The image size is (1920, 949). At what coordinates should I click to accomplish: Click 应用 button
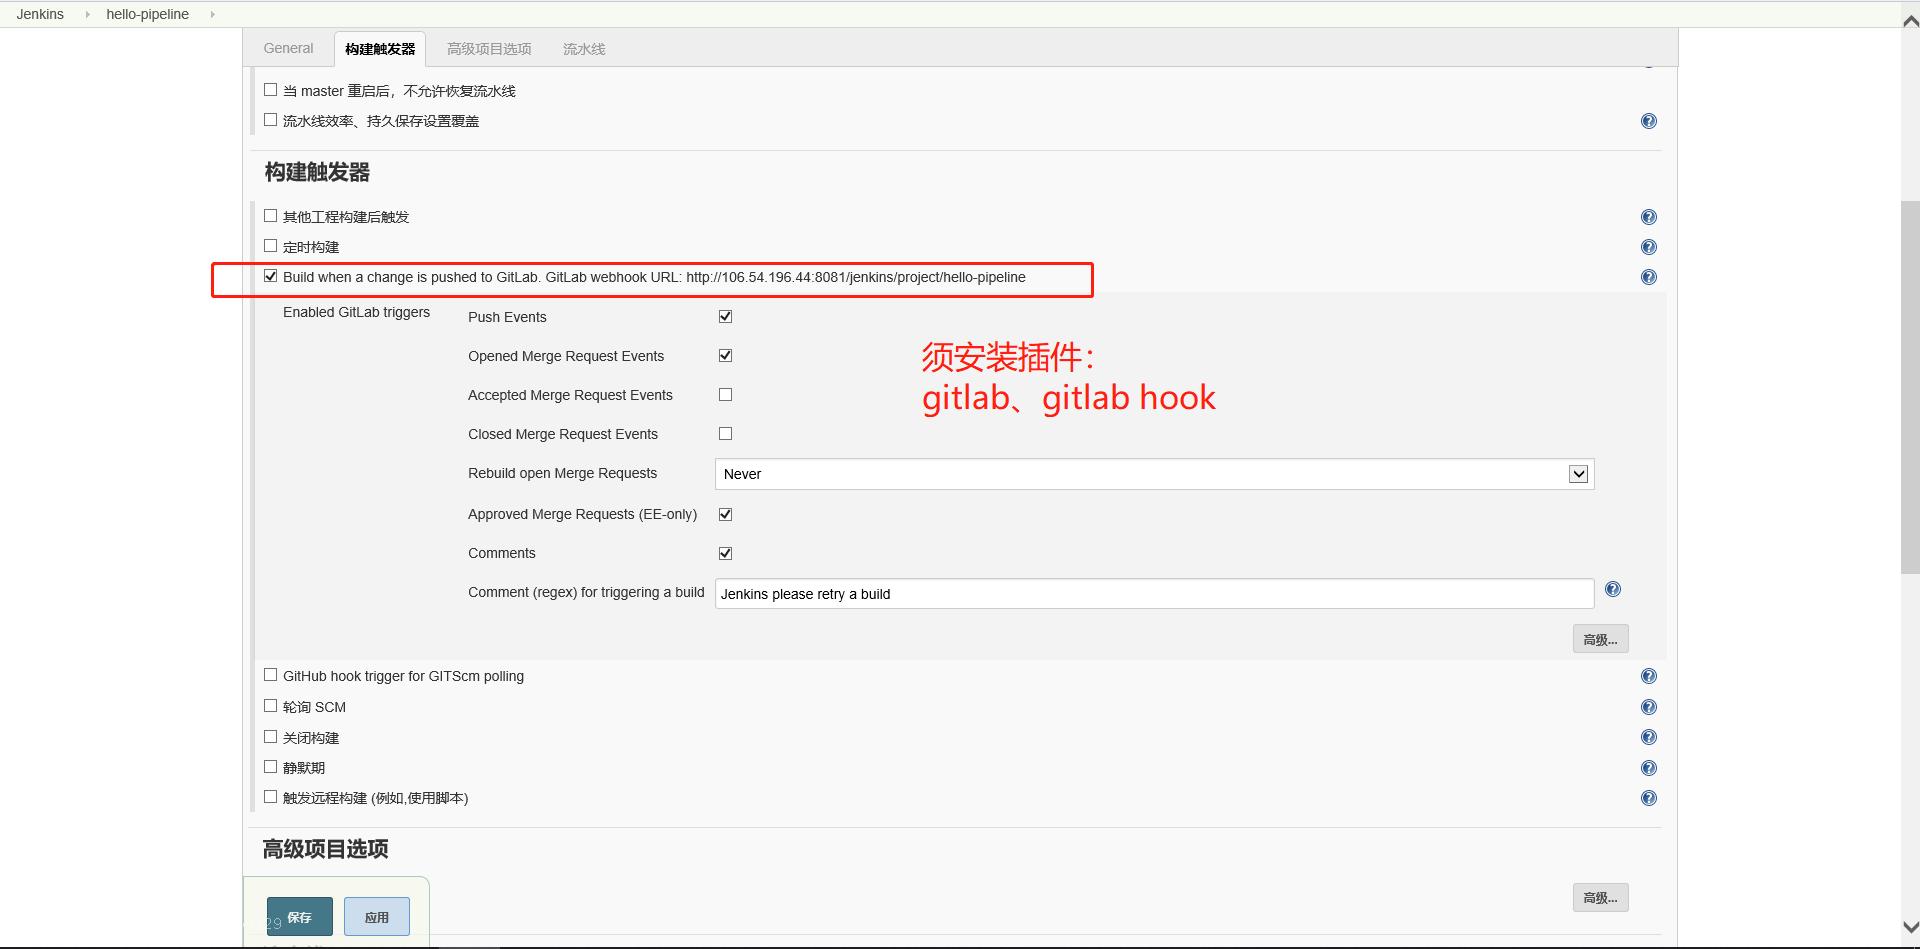377,917
